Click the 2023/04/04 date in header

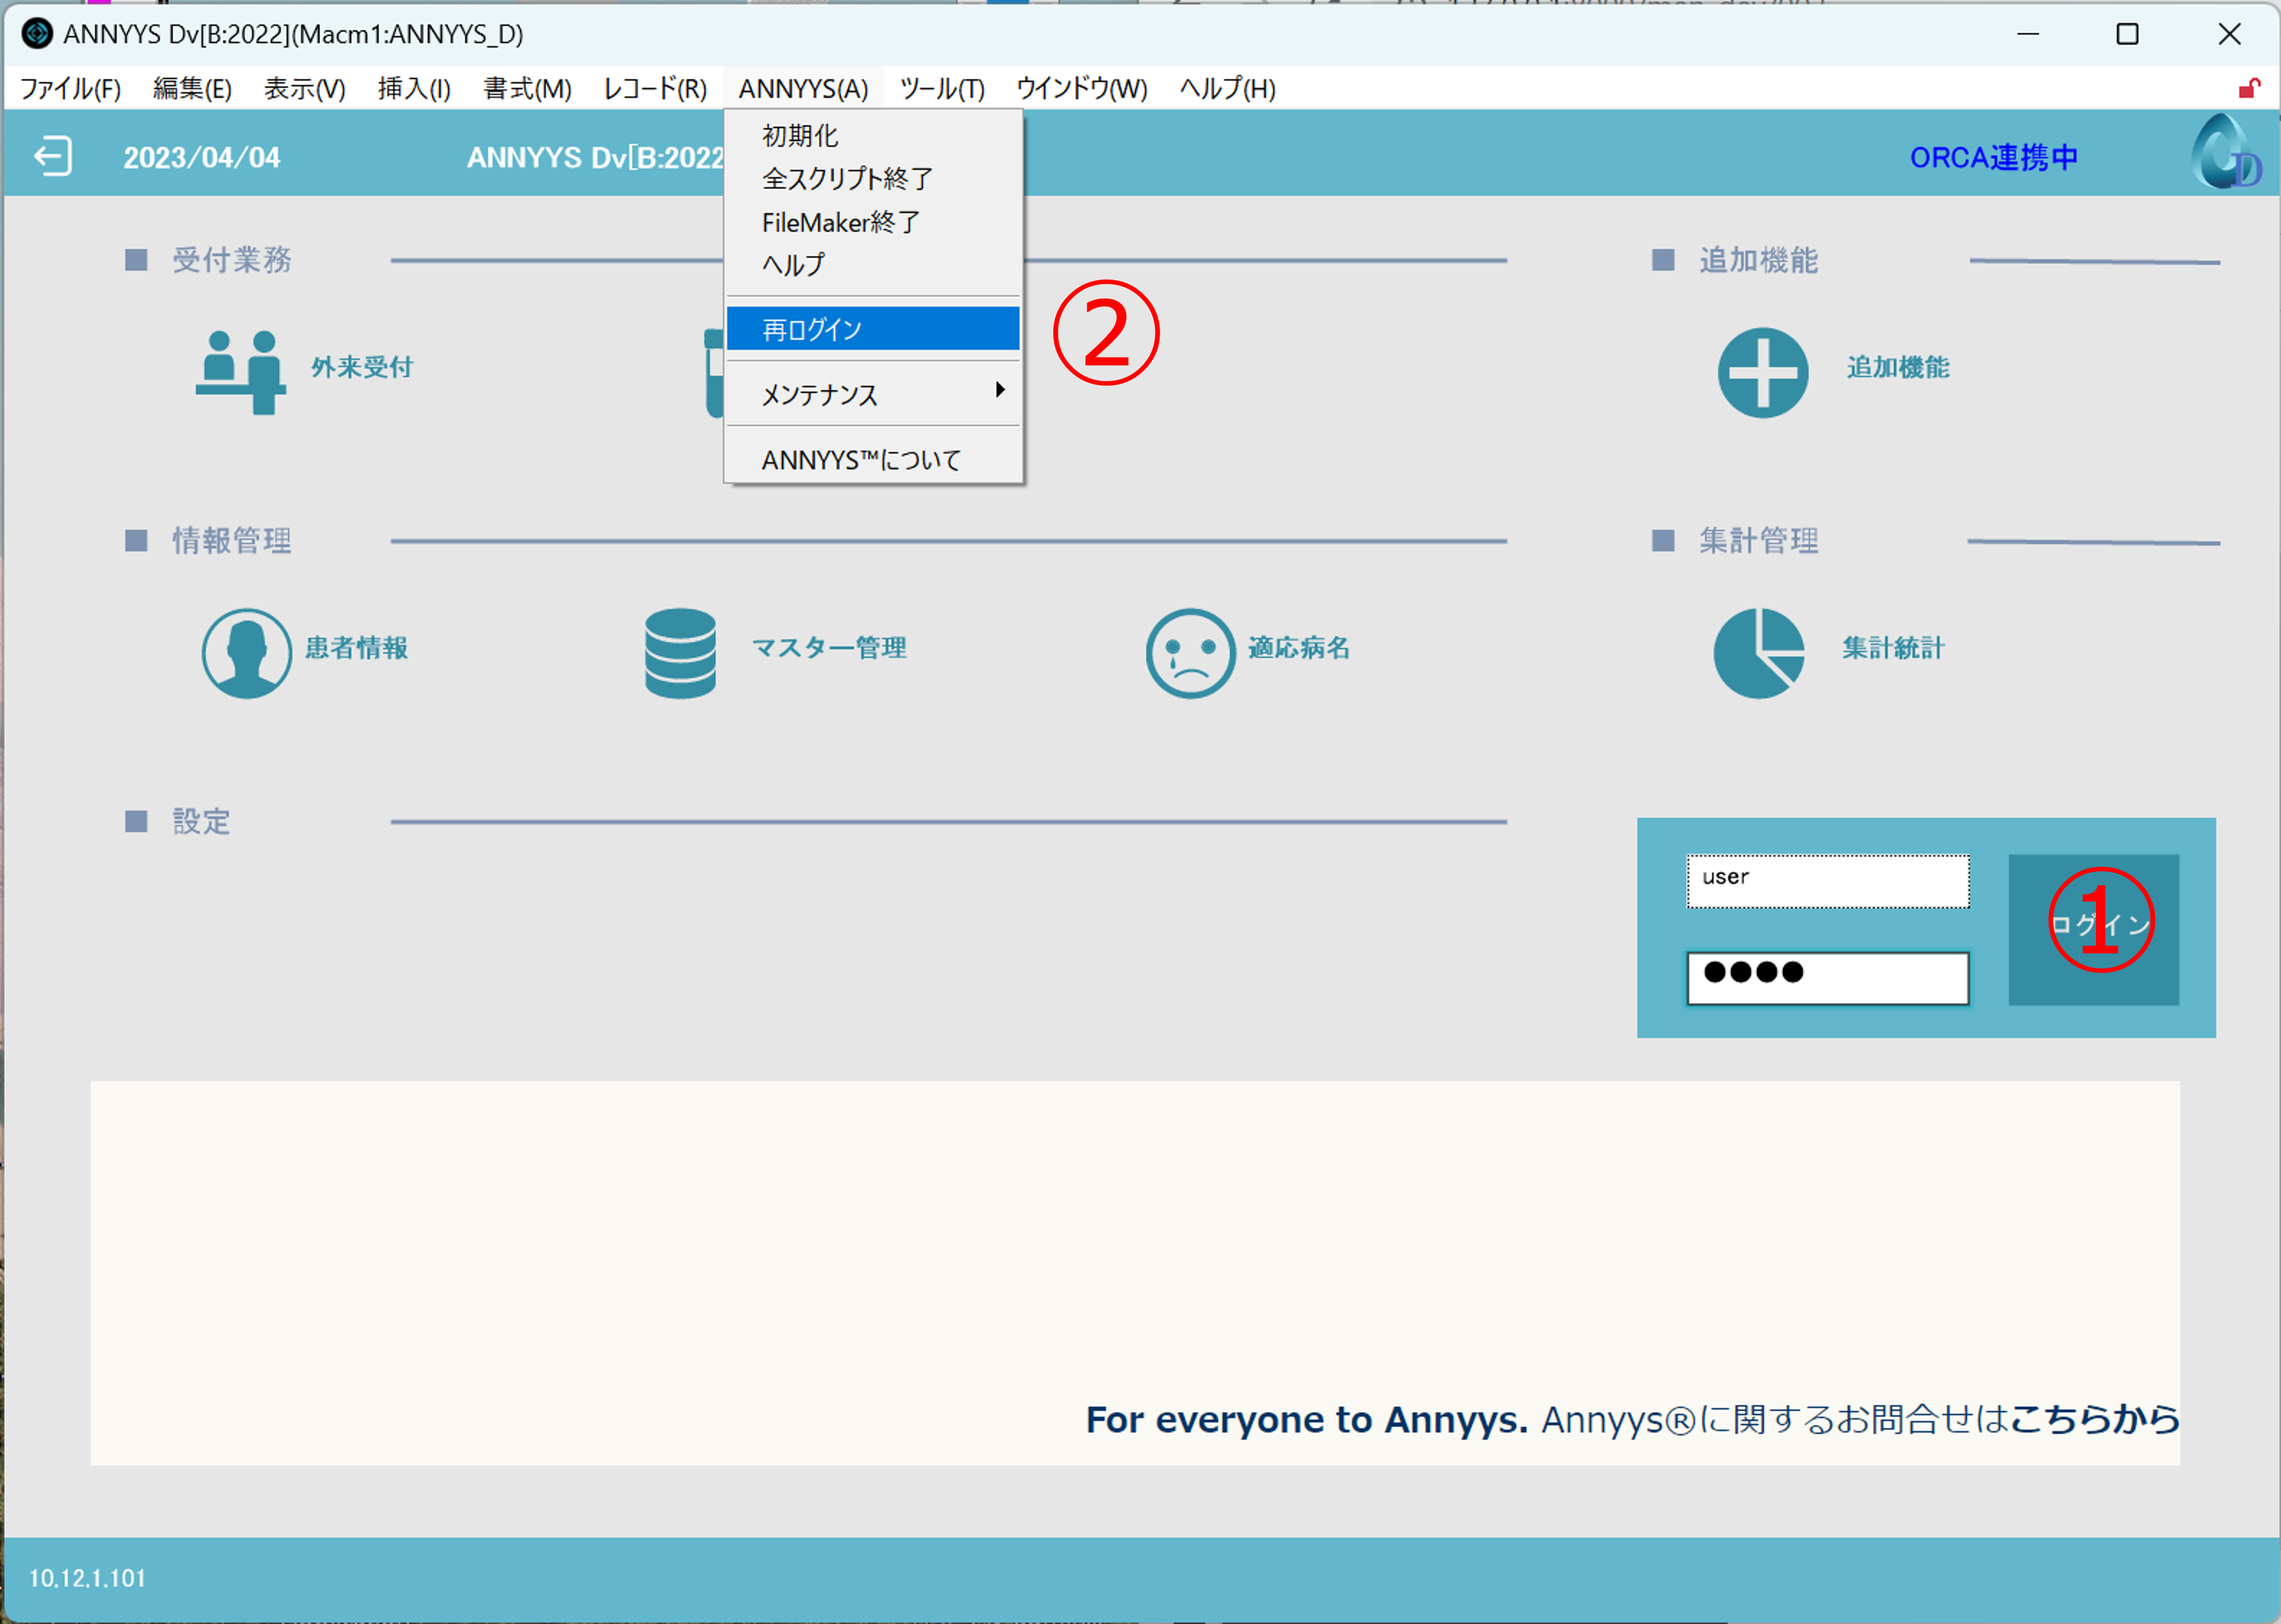tap(202, 158)
